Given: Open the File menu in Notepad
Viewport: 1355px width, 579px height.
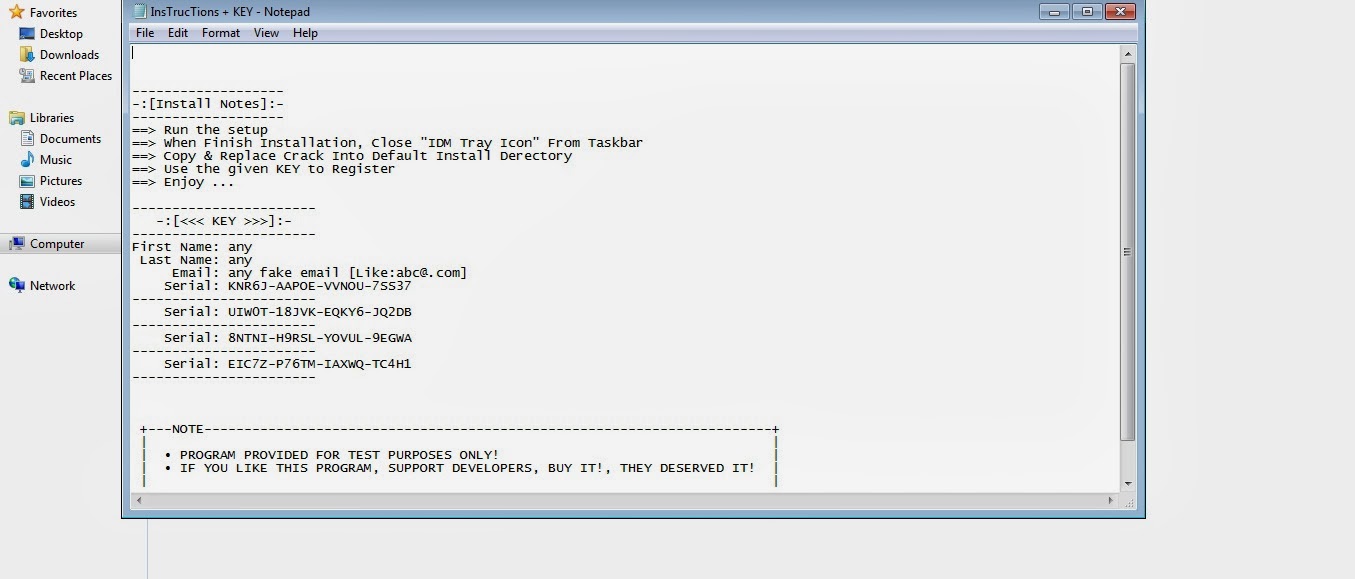Looking at the screenshot, I should [x=145, y=33].
